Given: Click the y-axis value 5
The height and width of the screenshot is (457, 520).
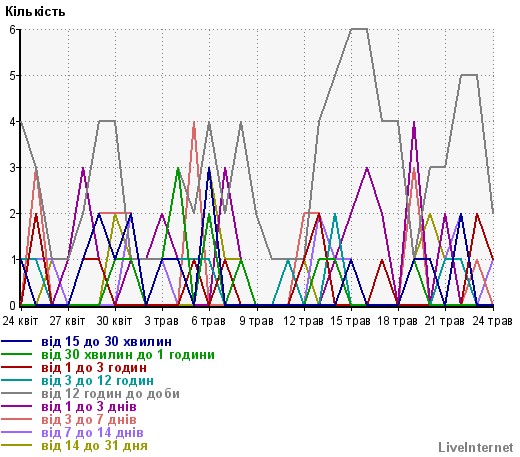Looking at the screenshot, I should click(x=13, y=76).
